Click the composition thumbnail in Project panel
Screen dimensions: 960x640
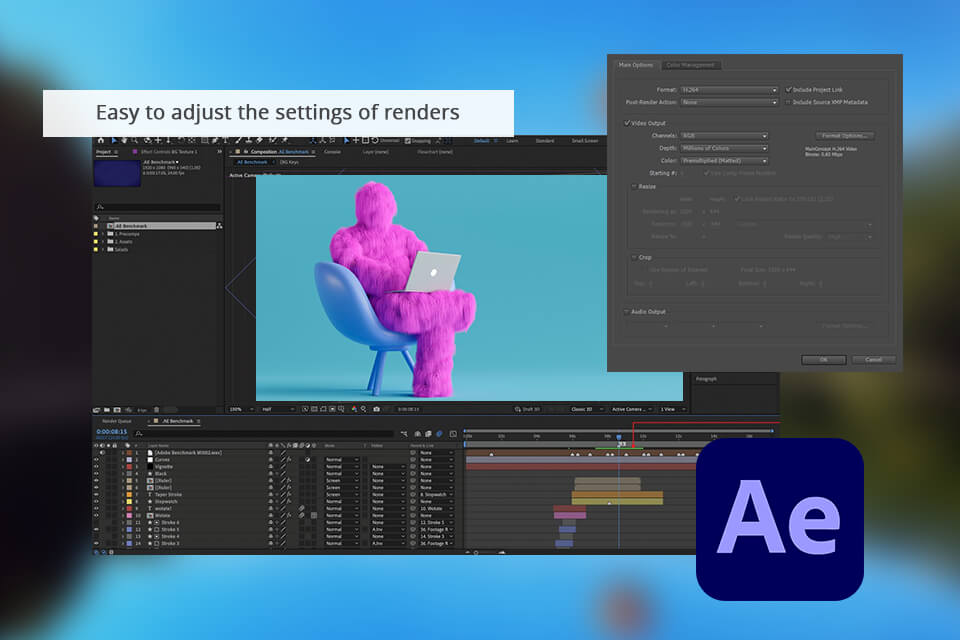coord(117,173)
